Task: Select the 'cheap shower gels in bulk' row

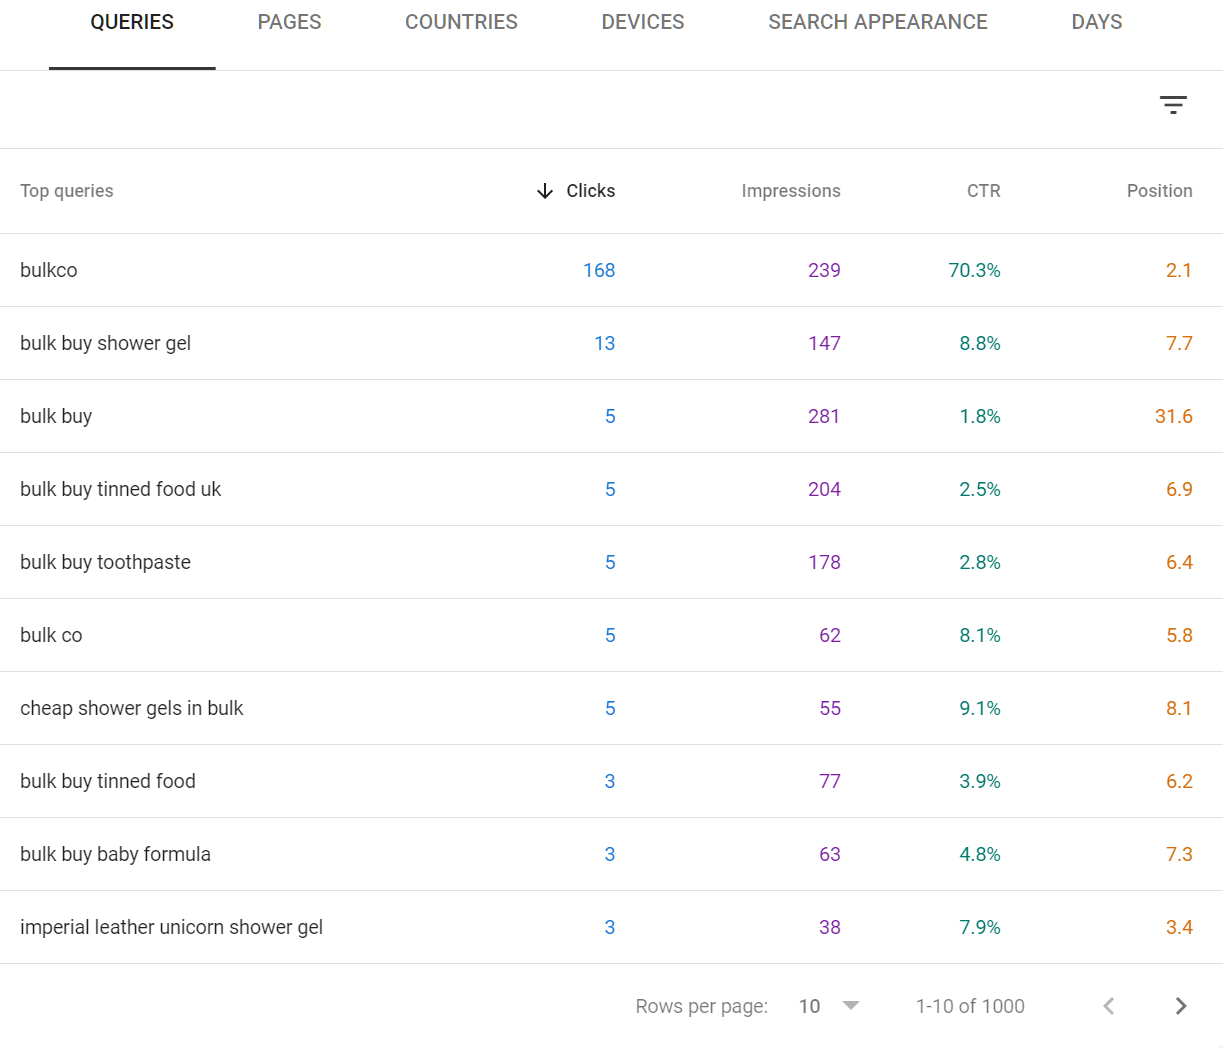Action: (x=132, y=708)
